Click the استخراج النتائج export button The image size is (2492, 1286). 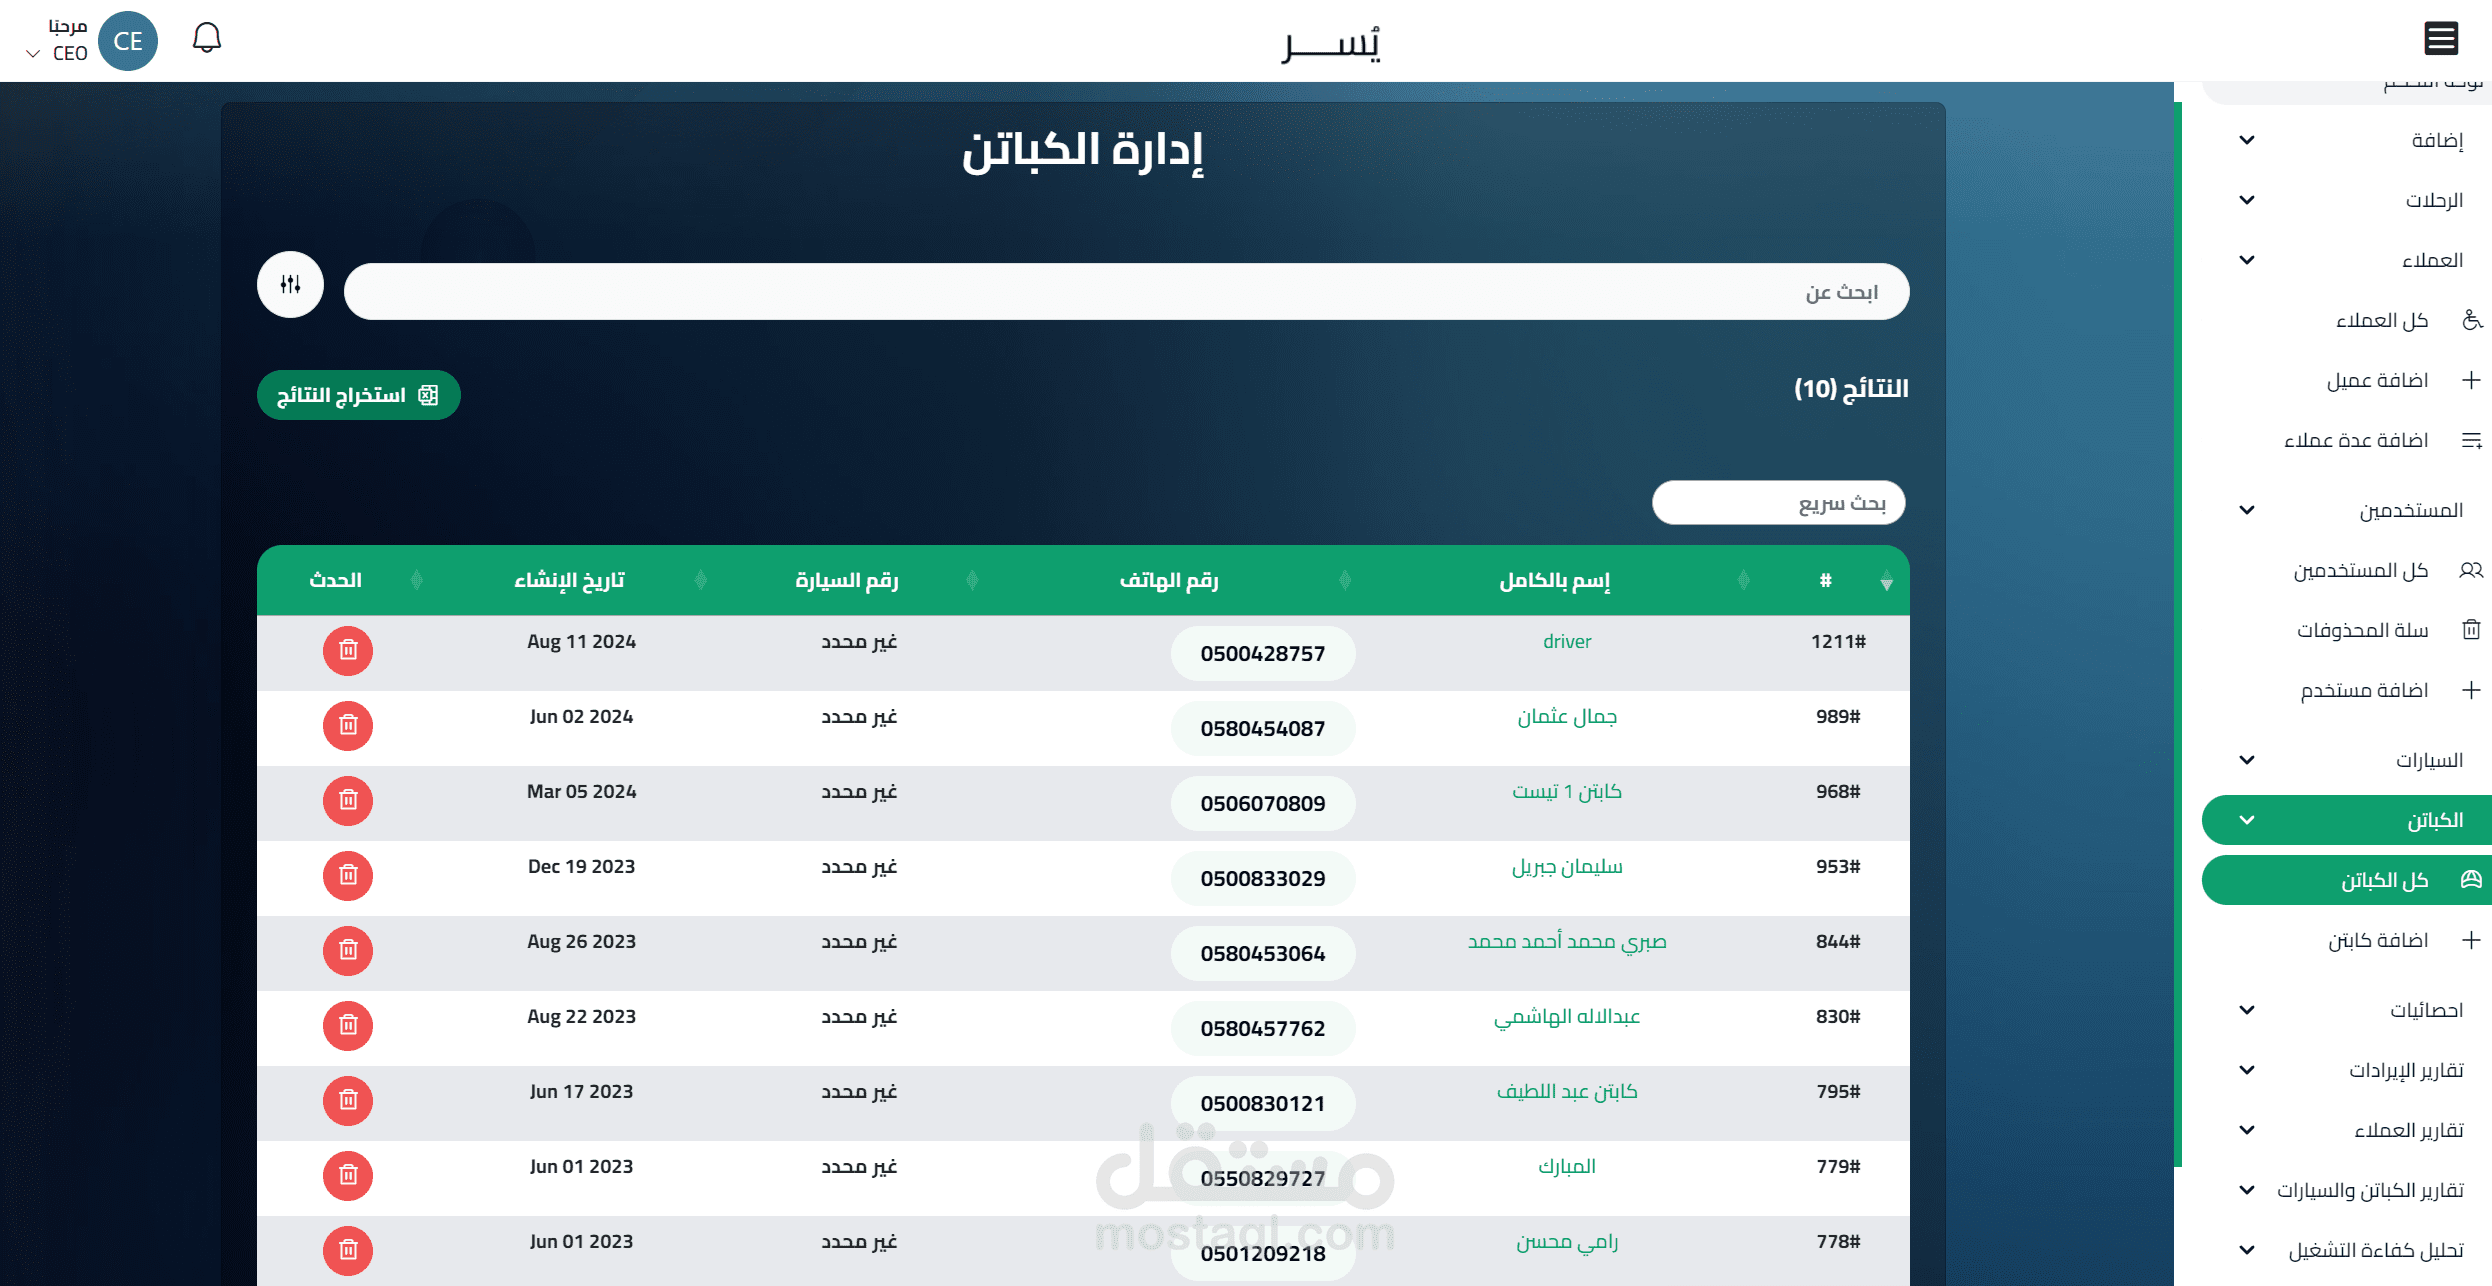click(358, 395)
